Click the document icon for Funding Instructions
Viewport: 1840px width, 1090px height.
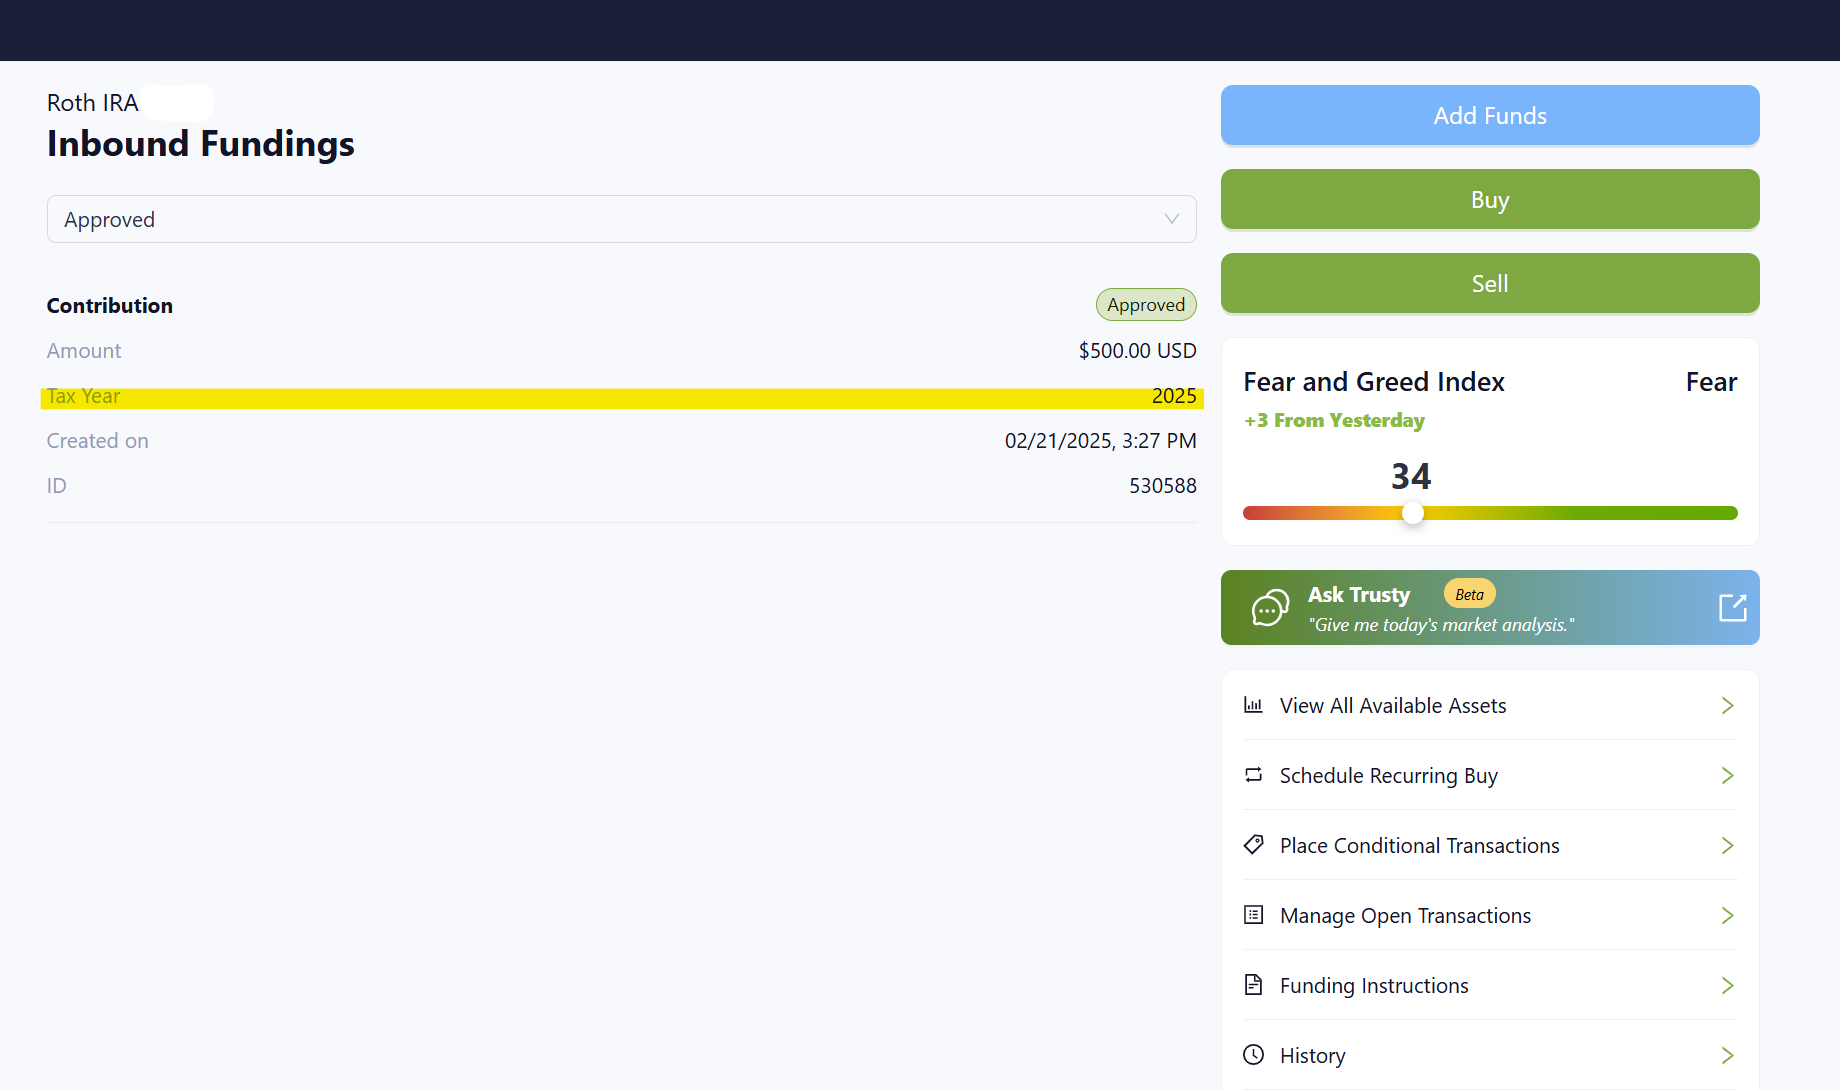[1253, 985]
